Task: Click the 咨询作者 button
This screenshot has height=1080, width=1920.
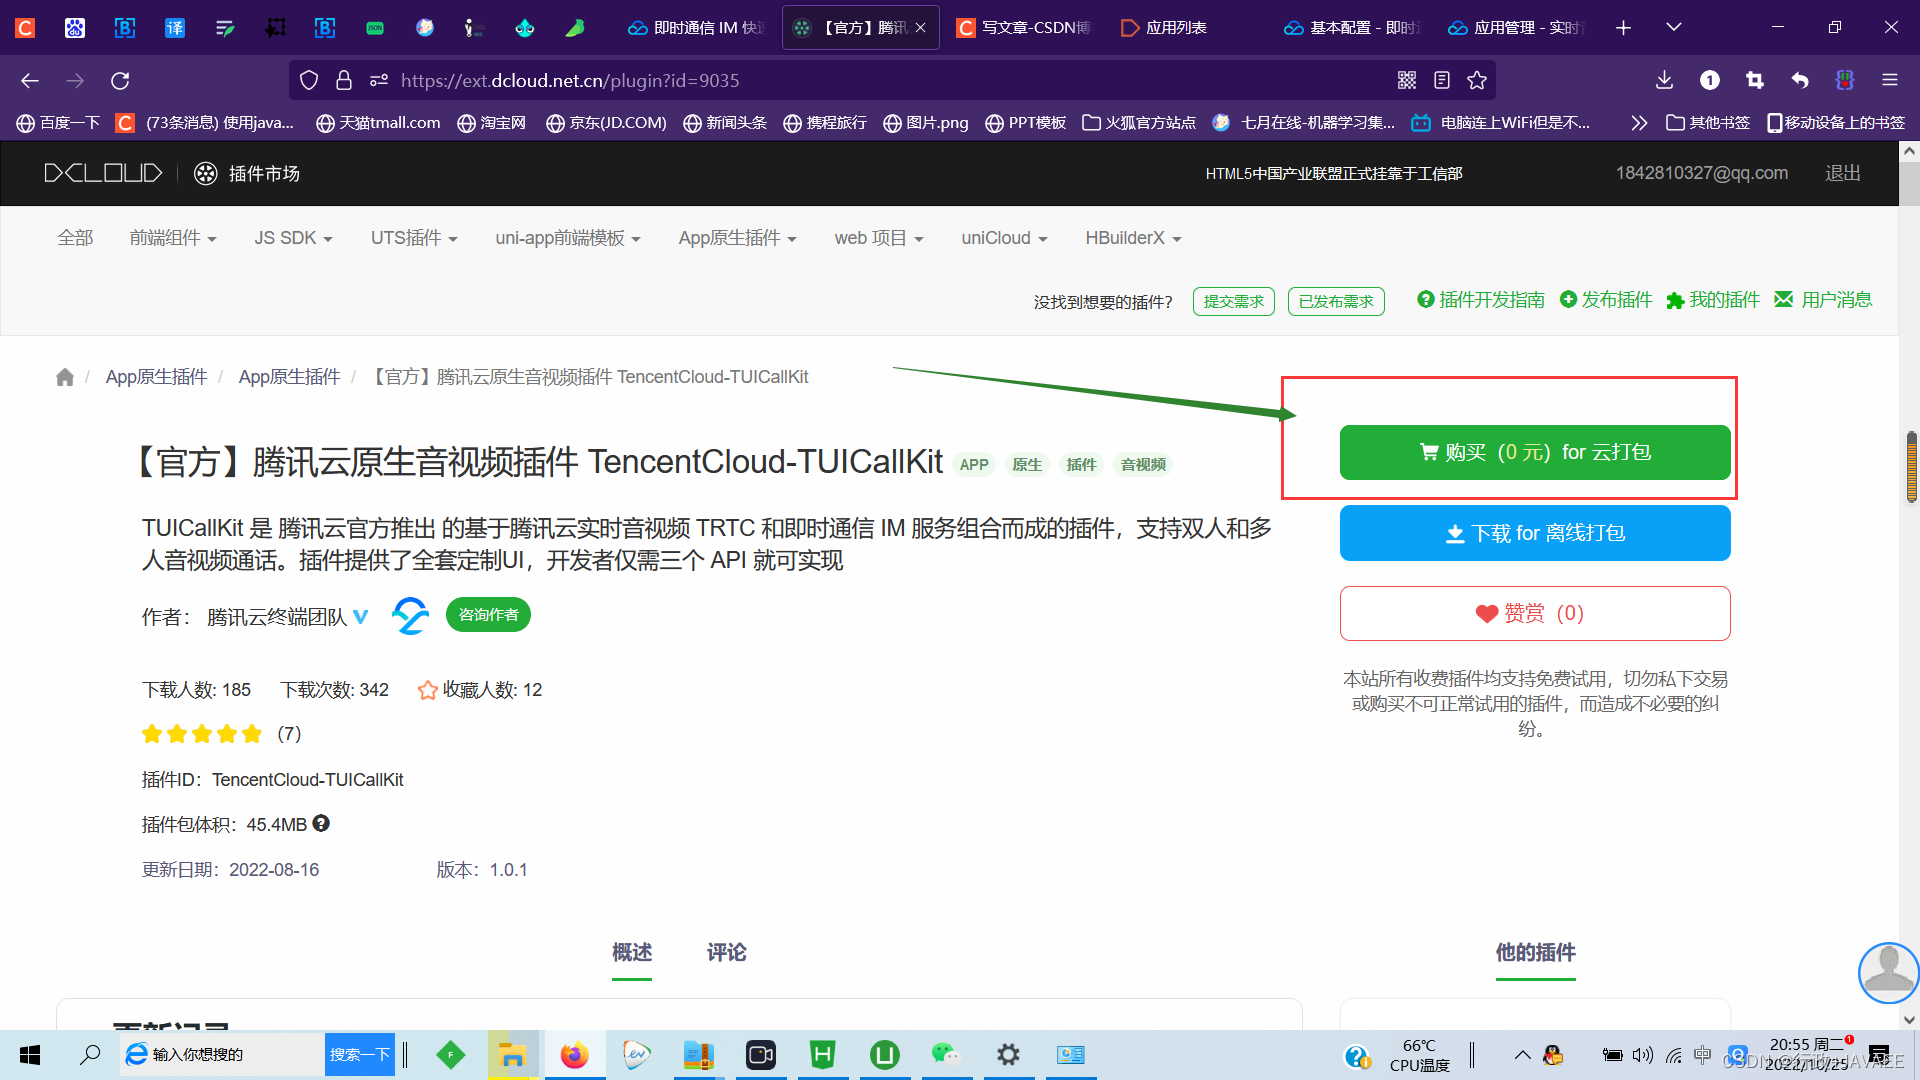Action: [x=488, y=615]
